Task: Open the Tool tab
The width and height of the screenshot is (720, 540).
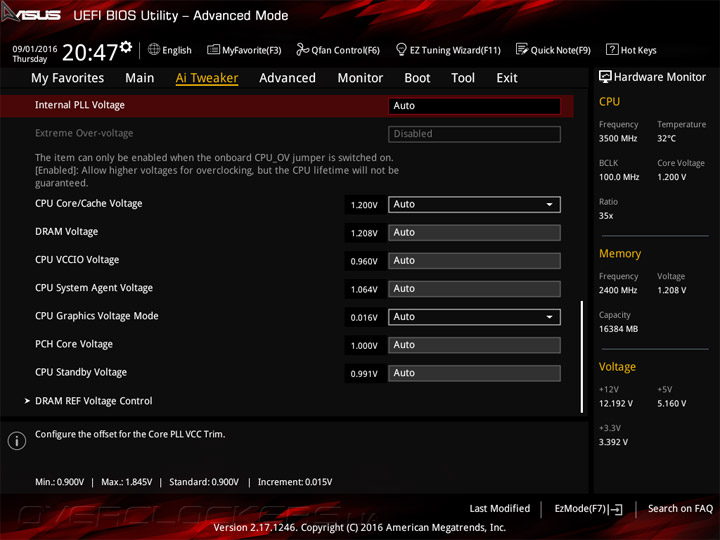Action: 463,78
